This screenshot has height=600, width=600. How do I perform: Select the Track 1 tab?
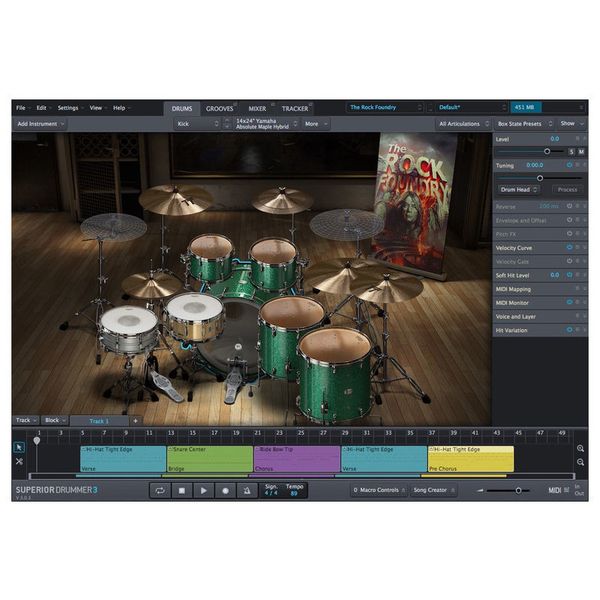tap(99, 421)
